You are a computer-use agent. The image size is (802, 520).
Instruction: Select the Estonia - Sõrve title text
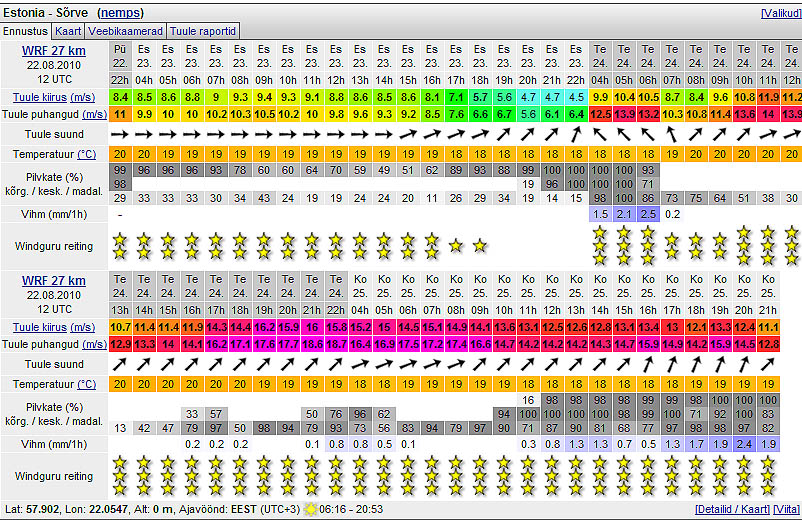coord(46,12)
